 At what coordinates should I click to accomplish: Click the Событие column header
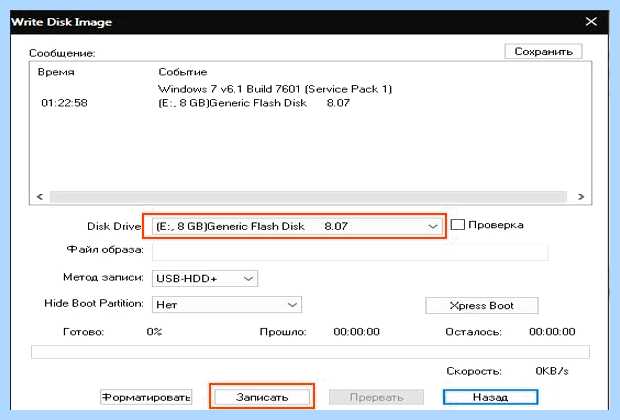click(x=183, y=72)
